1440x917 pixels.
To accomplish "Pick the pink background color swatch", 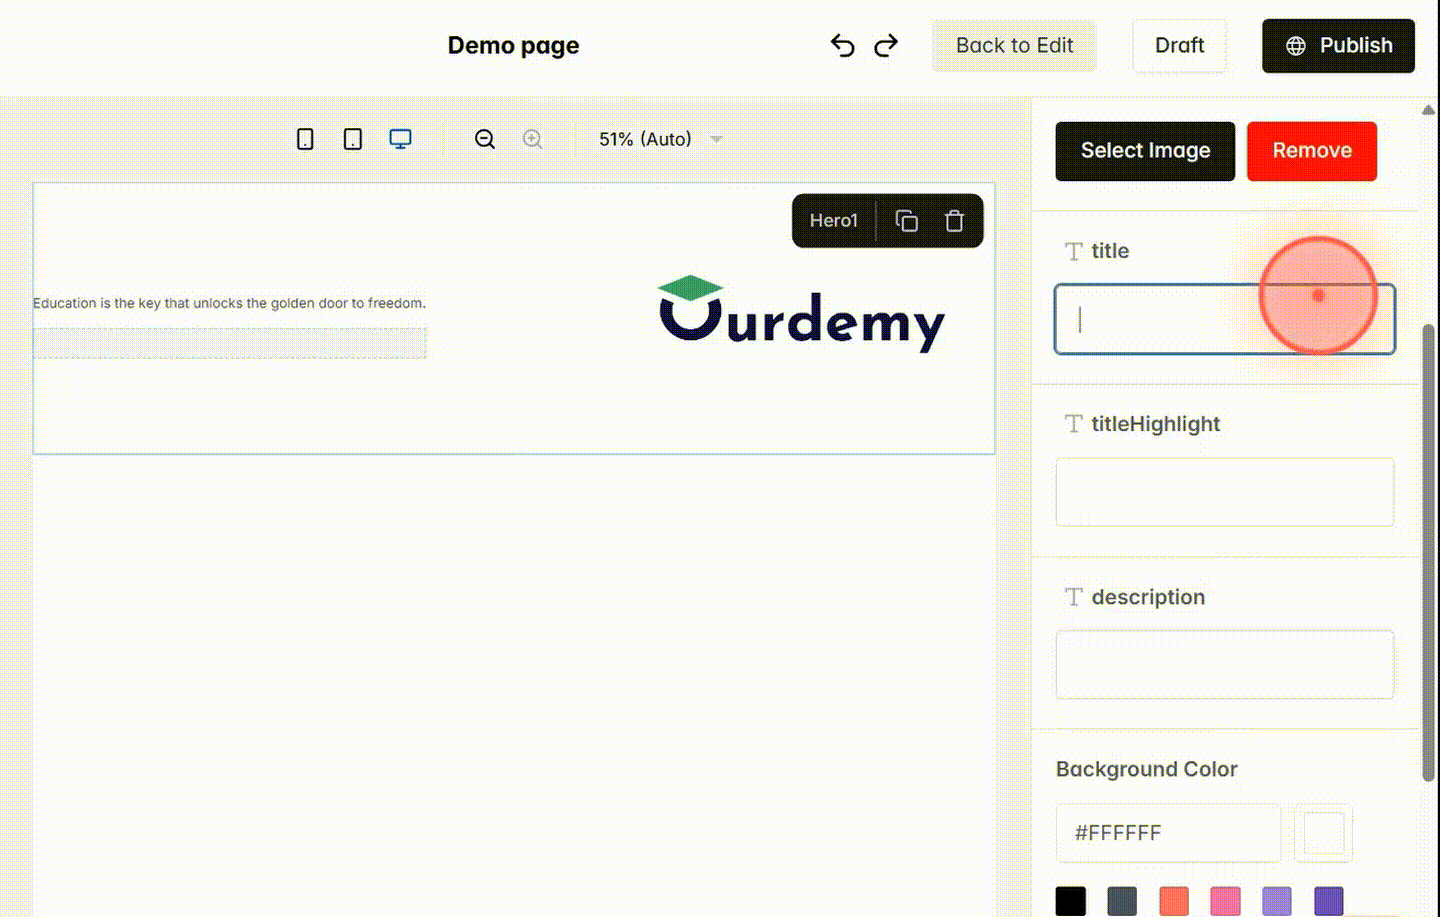I will 1225,900.
